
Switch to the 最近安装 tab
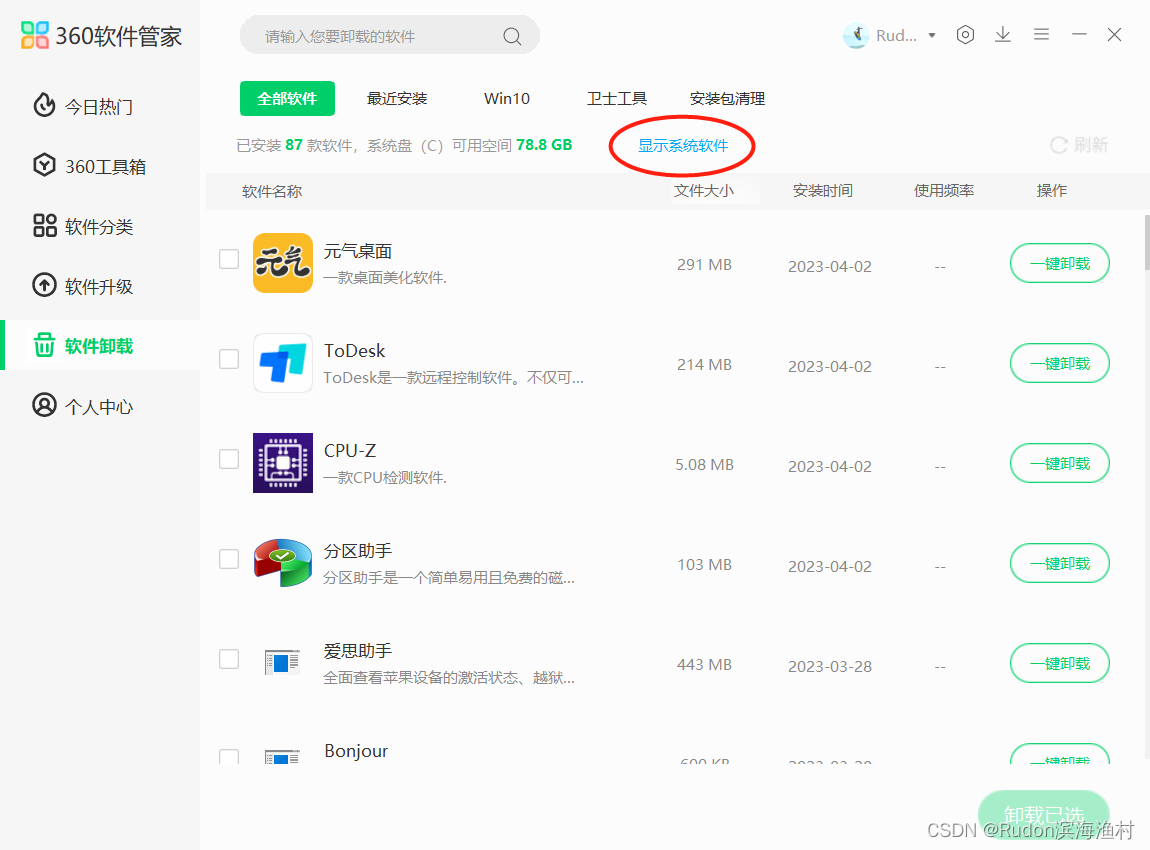(397, 98)
